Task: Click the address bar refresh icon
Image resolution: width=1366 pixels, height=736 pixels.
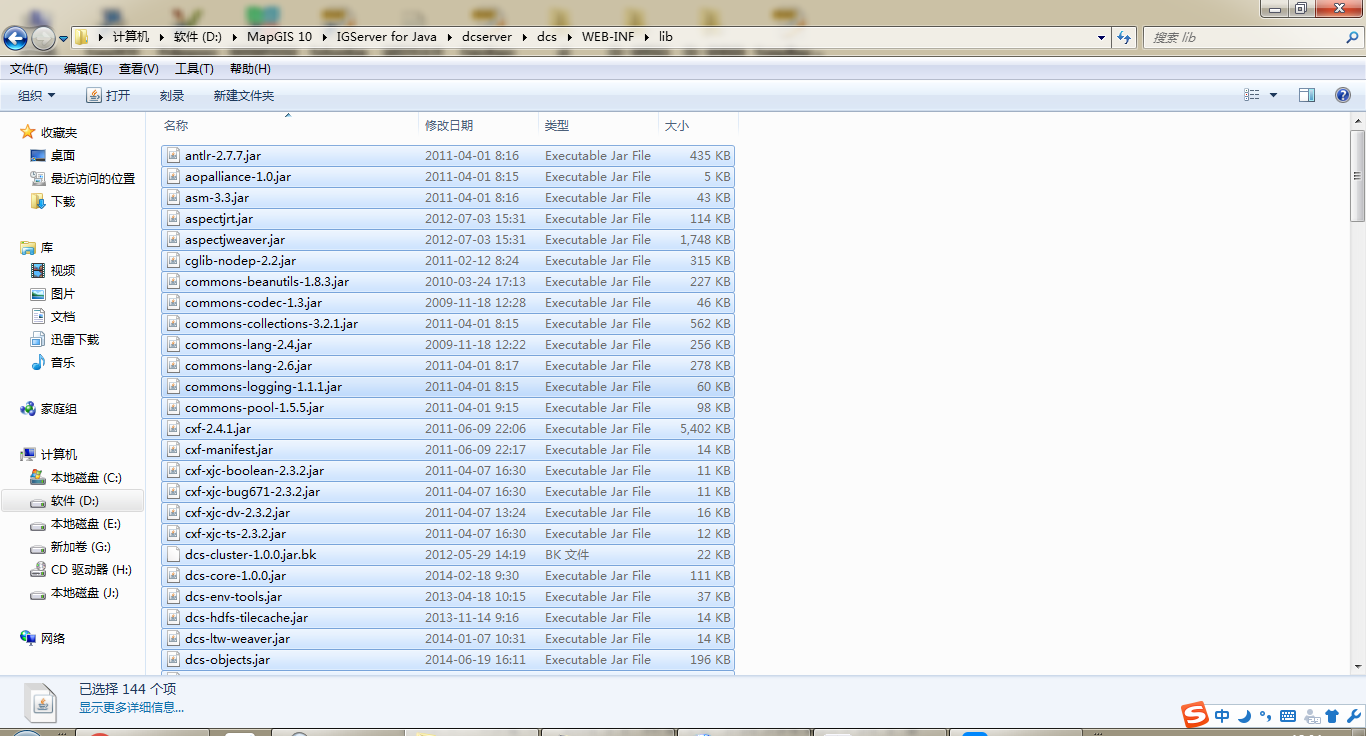Action: click(x=1124, y=37)
